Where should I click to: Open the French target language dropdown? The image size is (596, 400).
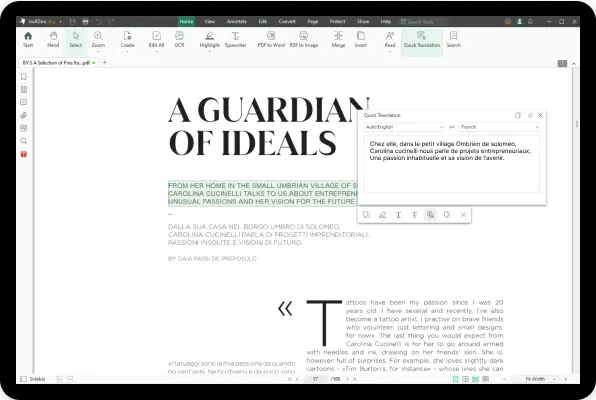499,127
